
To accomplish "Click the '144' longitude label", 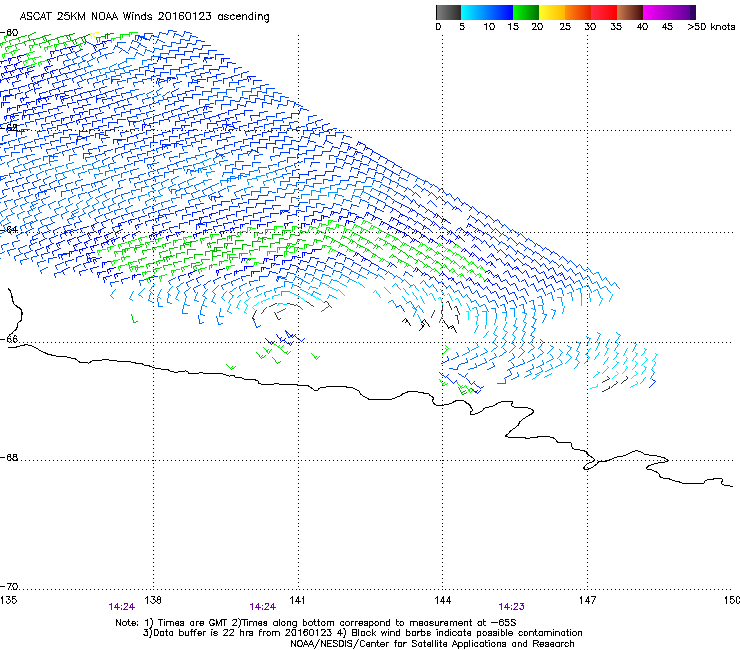I will tap(443, 599).
